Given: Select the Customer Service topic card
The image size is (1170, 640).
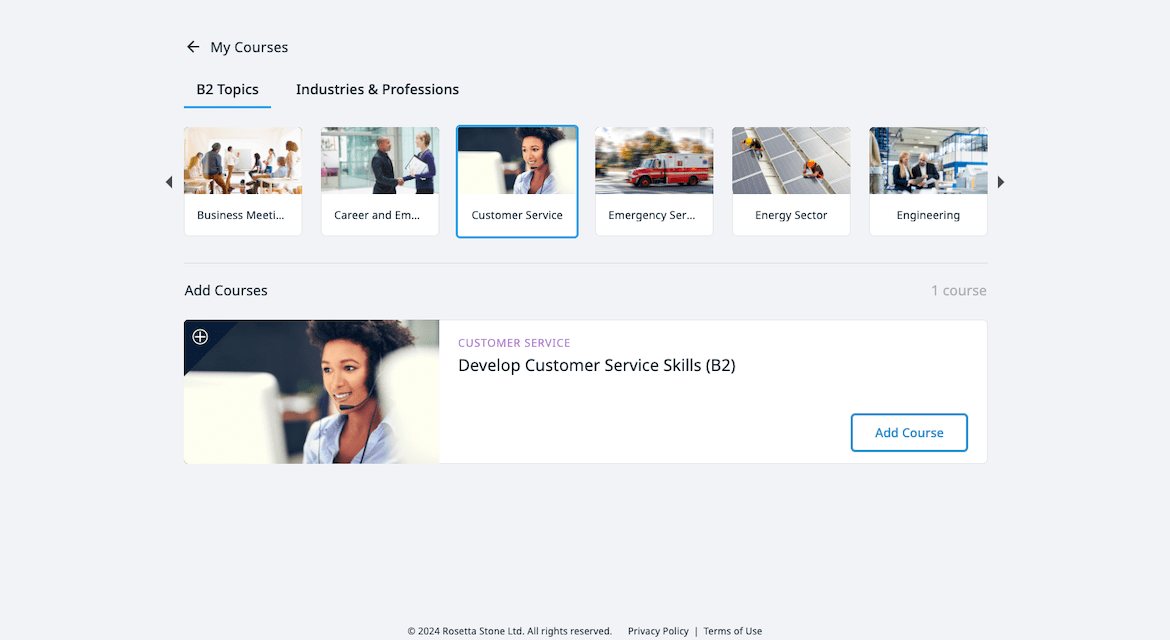Looking at the screenshot, I should click(517, 181).
